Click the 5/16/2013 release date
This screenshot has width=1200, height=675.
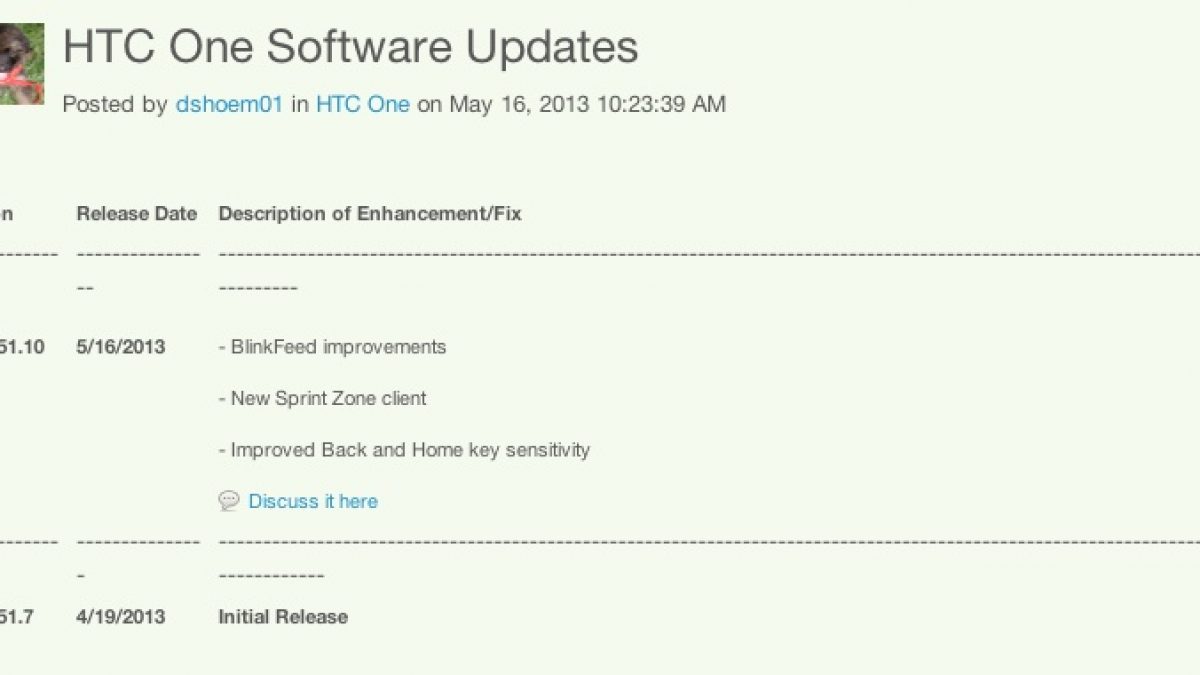pyautogui.click(x=121, y=347)
